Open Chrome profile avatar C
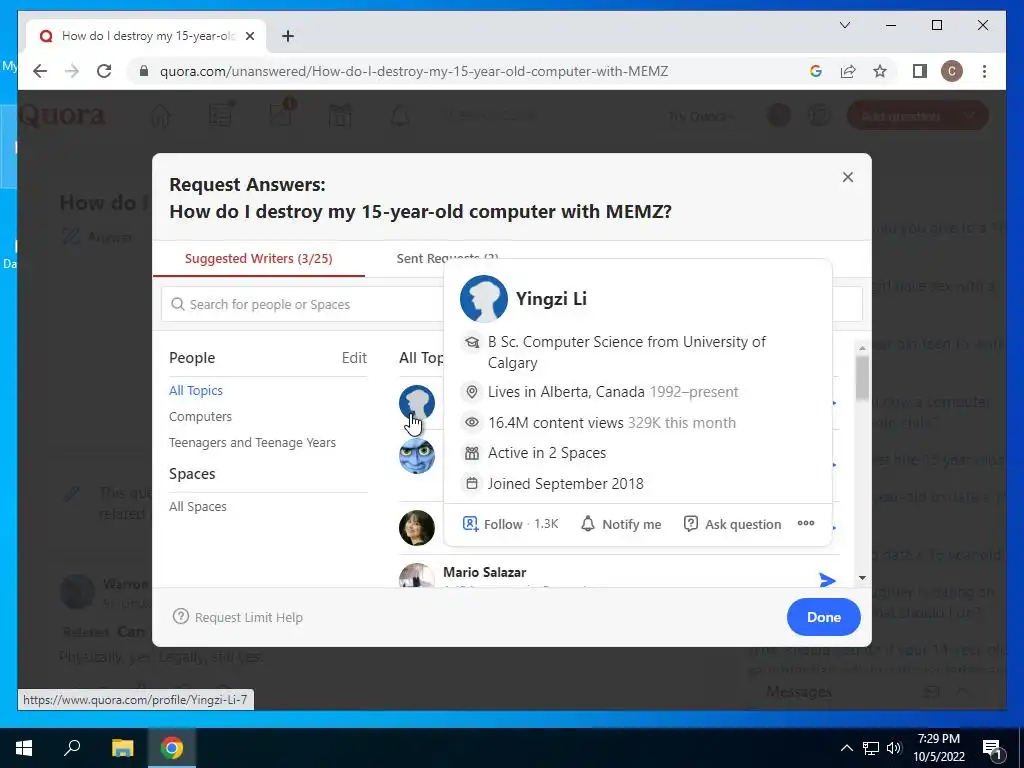The image size is (1024, 768). click(x=952, y=71)
